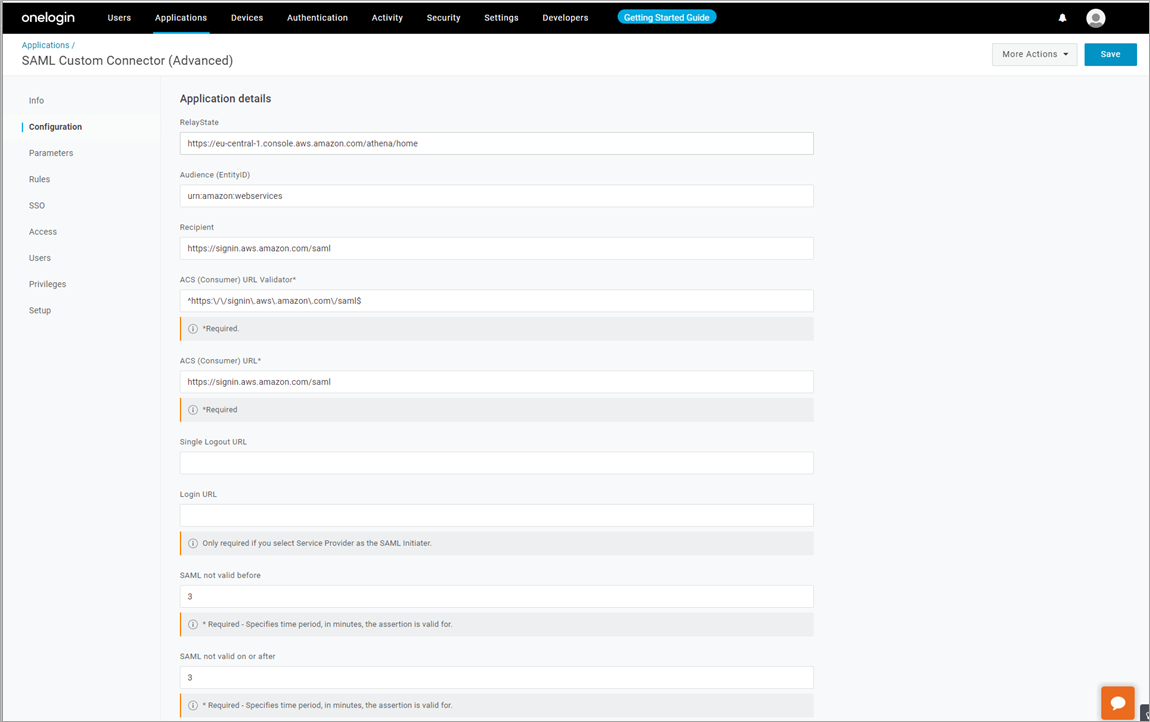Image resolution: width=1150 pixels, height=722 pixels.
Task: Click the Getting Started Guide button
Action: pyautogui.click(x=667, y=17)
